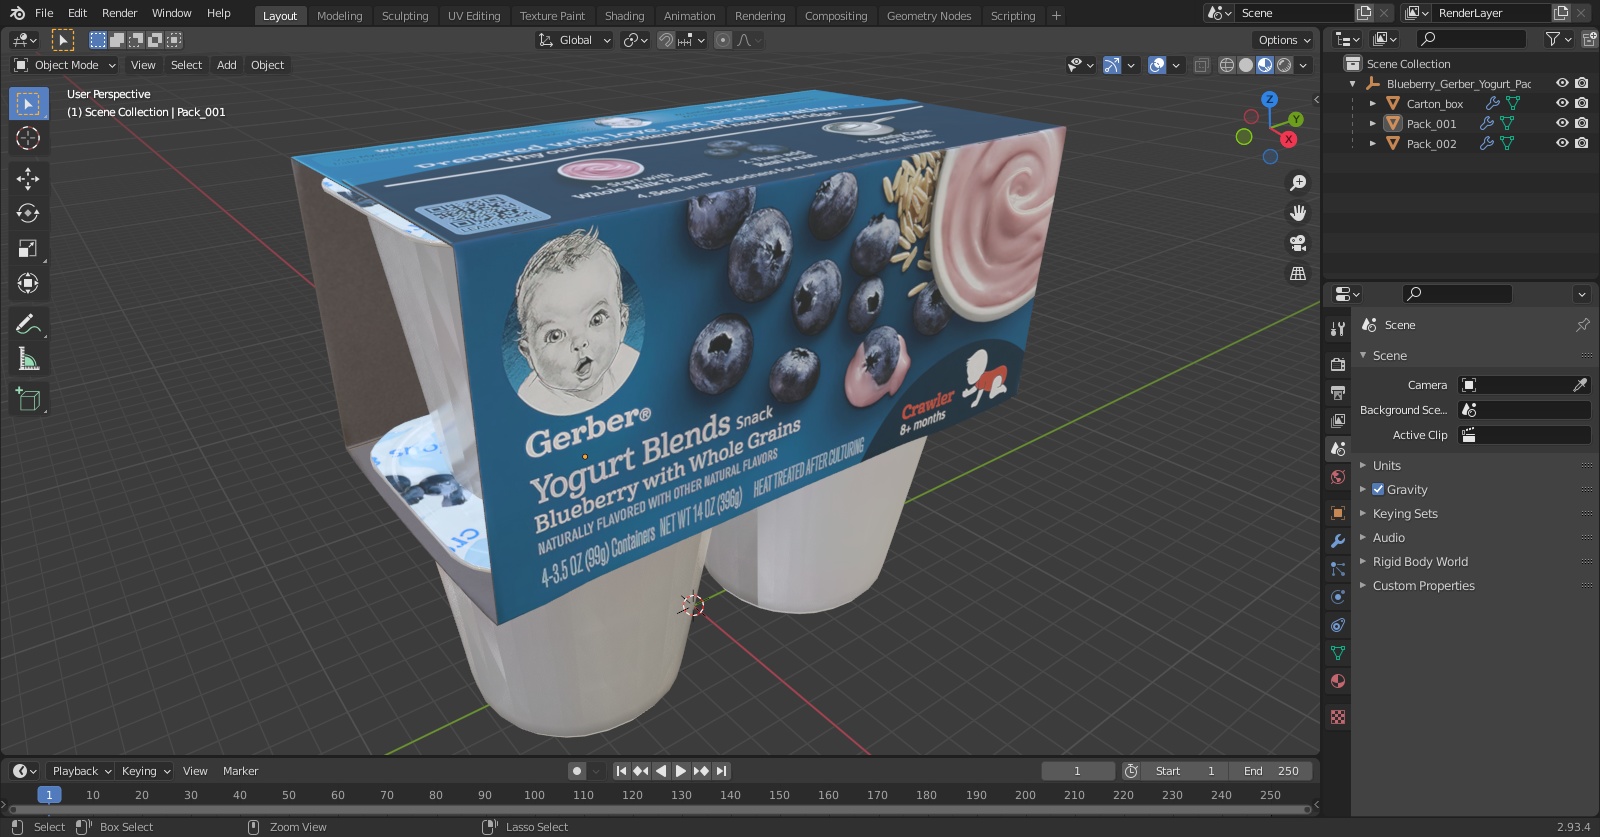Image resolution: width=1600 pixels, height=837 pixels.
Task: Hide Pack_002 in viewport via eye icon
Action: pos(1562,143)
